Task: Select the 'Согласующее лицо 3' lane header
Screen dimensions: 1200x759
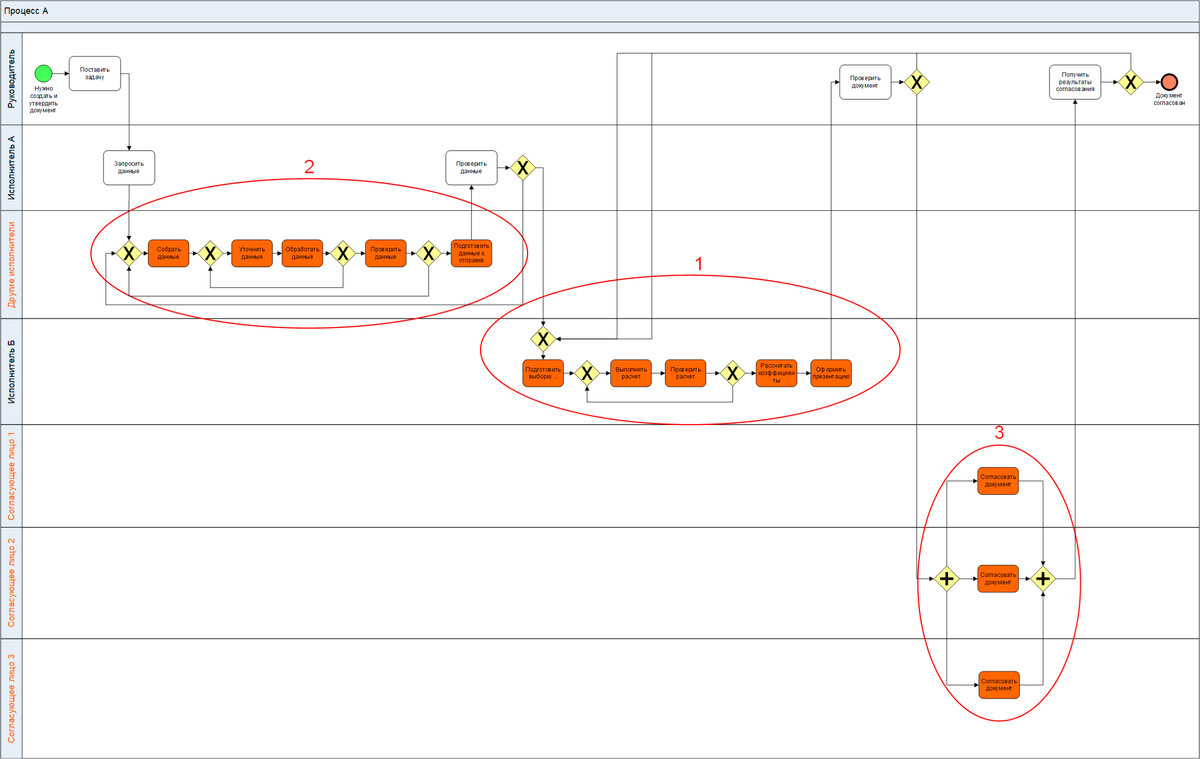Action: click(12, 698)
